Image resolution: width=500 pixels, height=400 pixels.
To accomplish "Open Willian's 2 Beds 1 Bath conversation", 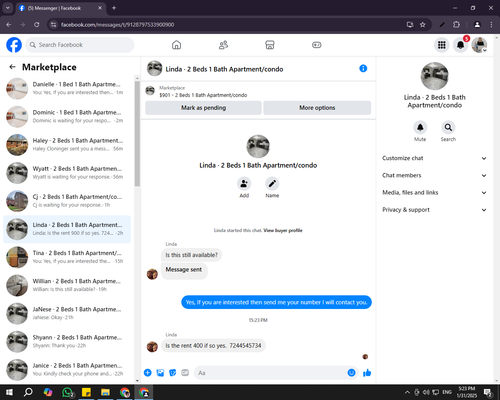I will [67, 285].
